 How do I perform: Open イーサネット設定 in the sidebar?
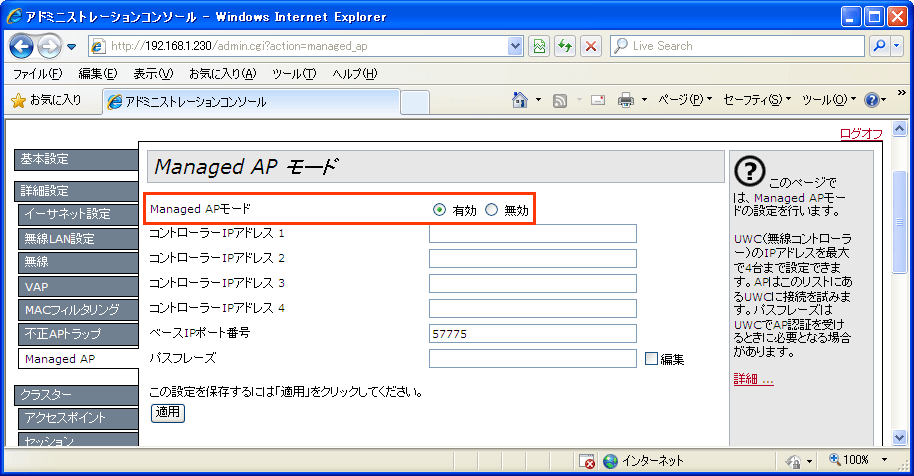pos(78,214)
